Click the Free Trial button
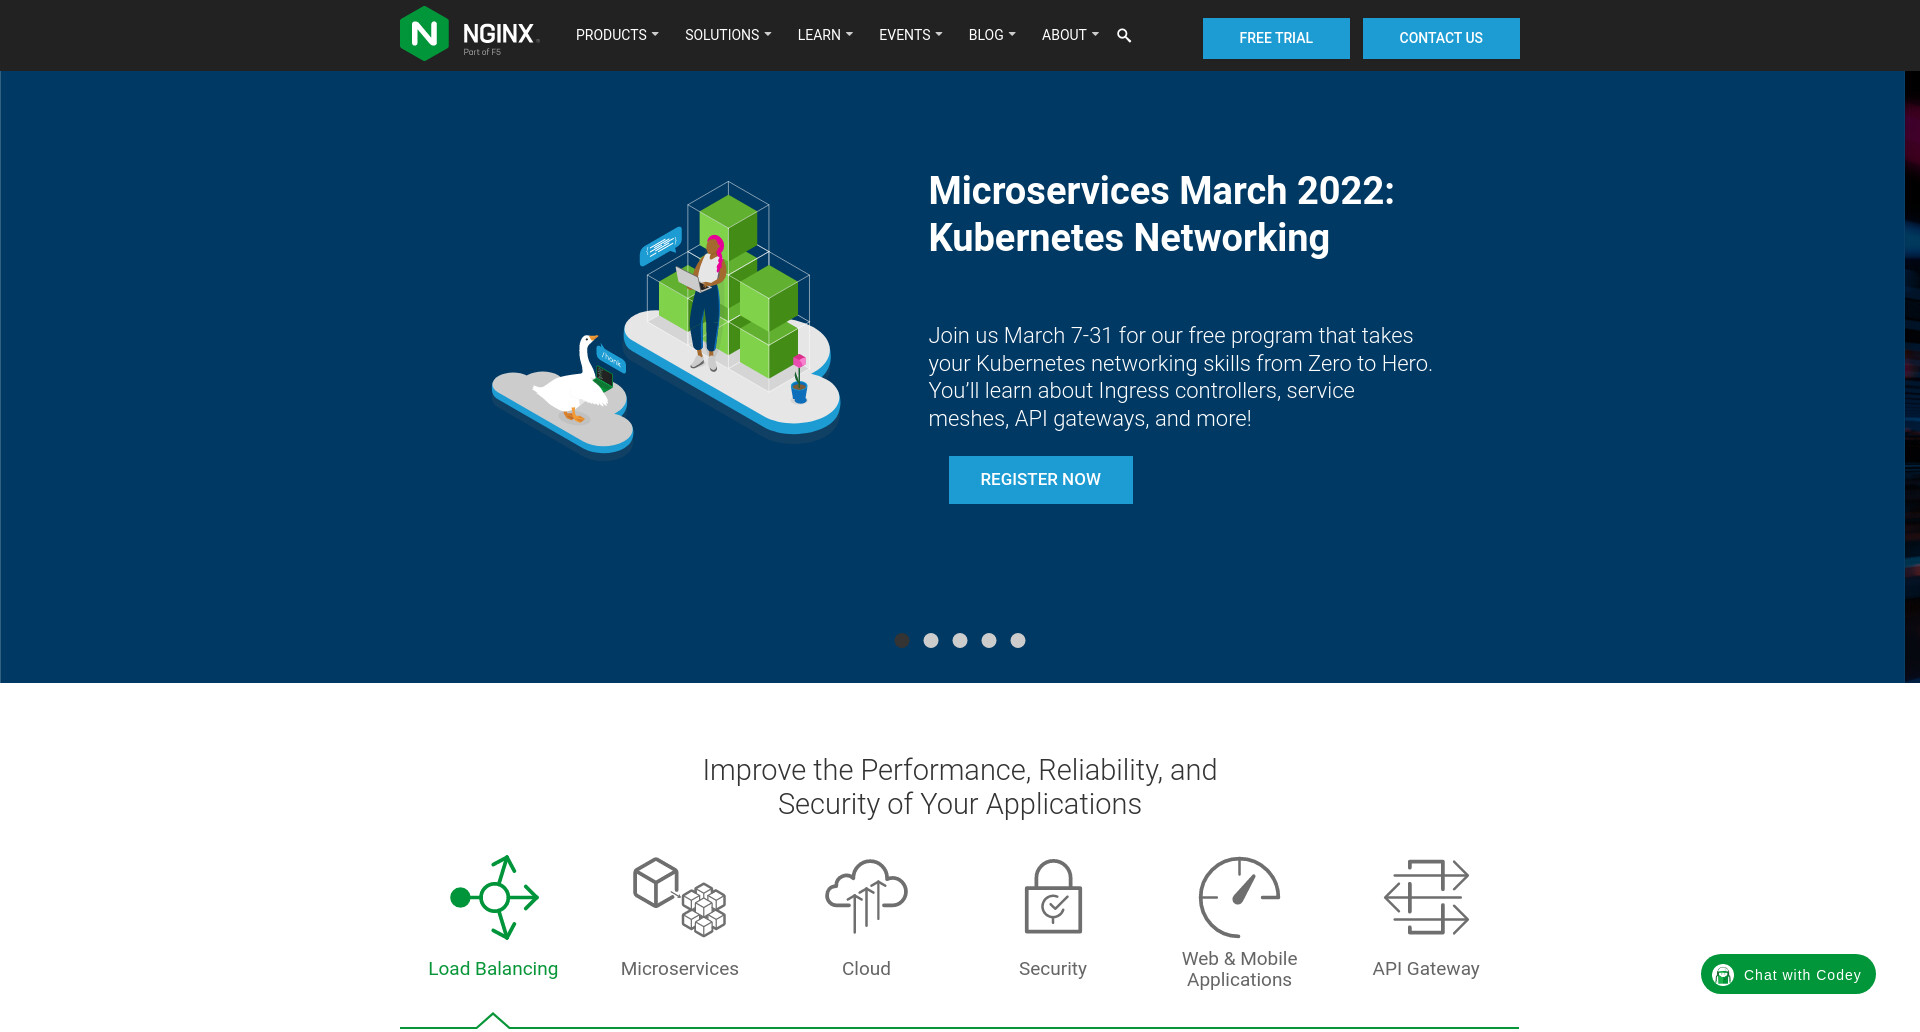 tap(1276, 38)
